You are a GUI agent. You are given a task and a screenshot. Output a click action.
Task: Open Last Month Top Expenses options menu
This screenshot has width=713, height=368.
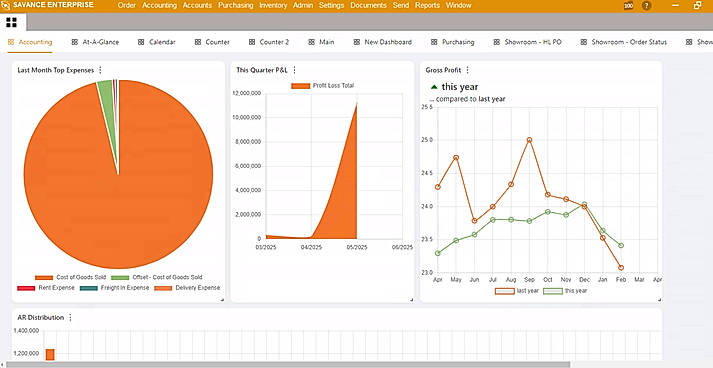tap(100, 70)
